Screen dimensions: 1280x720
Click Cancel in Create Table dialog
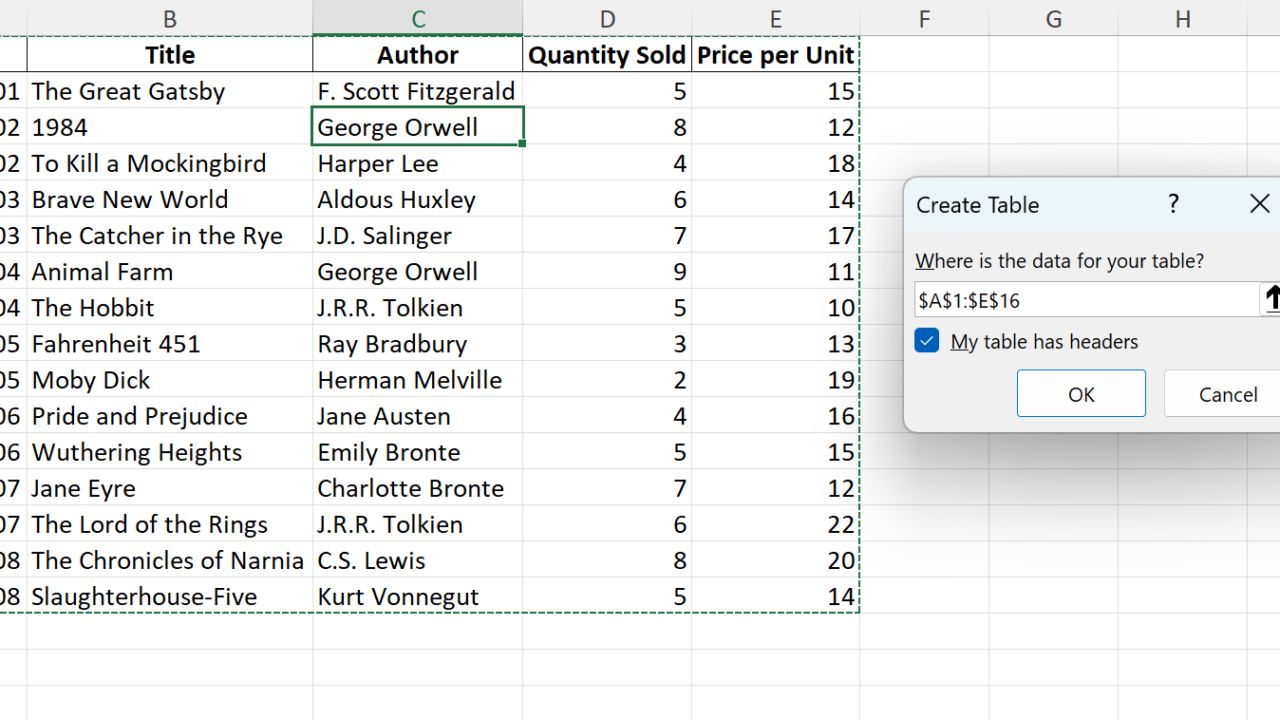click(1227, 394)
